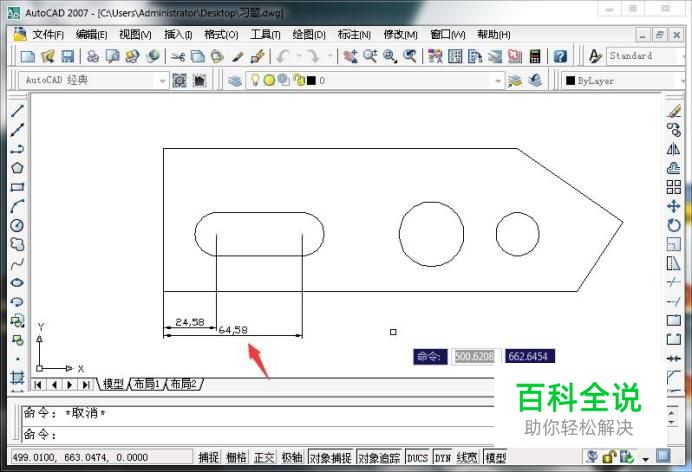This screenshot has width=692, height=472.
Task: Open the Standard text style dropdown
Action: [x=682, y=56]
